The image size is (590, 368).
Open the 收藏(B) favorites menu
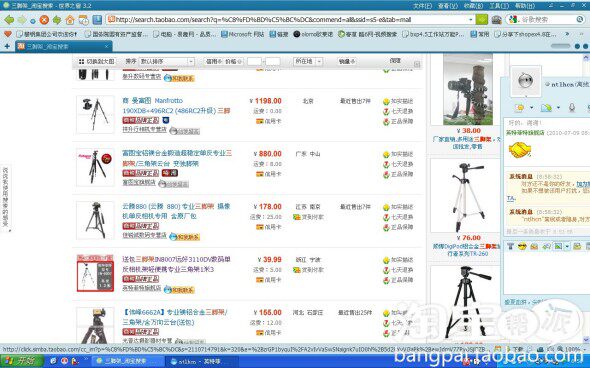pyautogui.click(x=473, y=6)
